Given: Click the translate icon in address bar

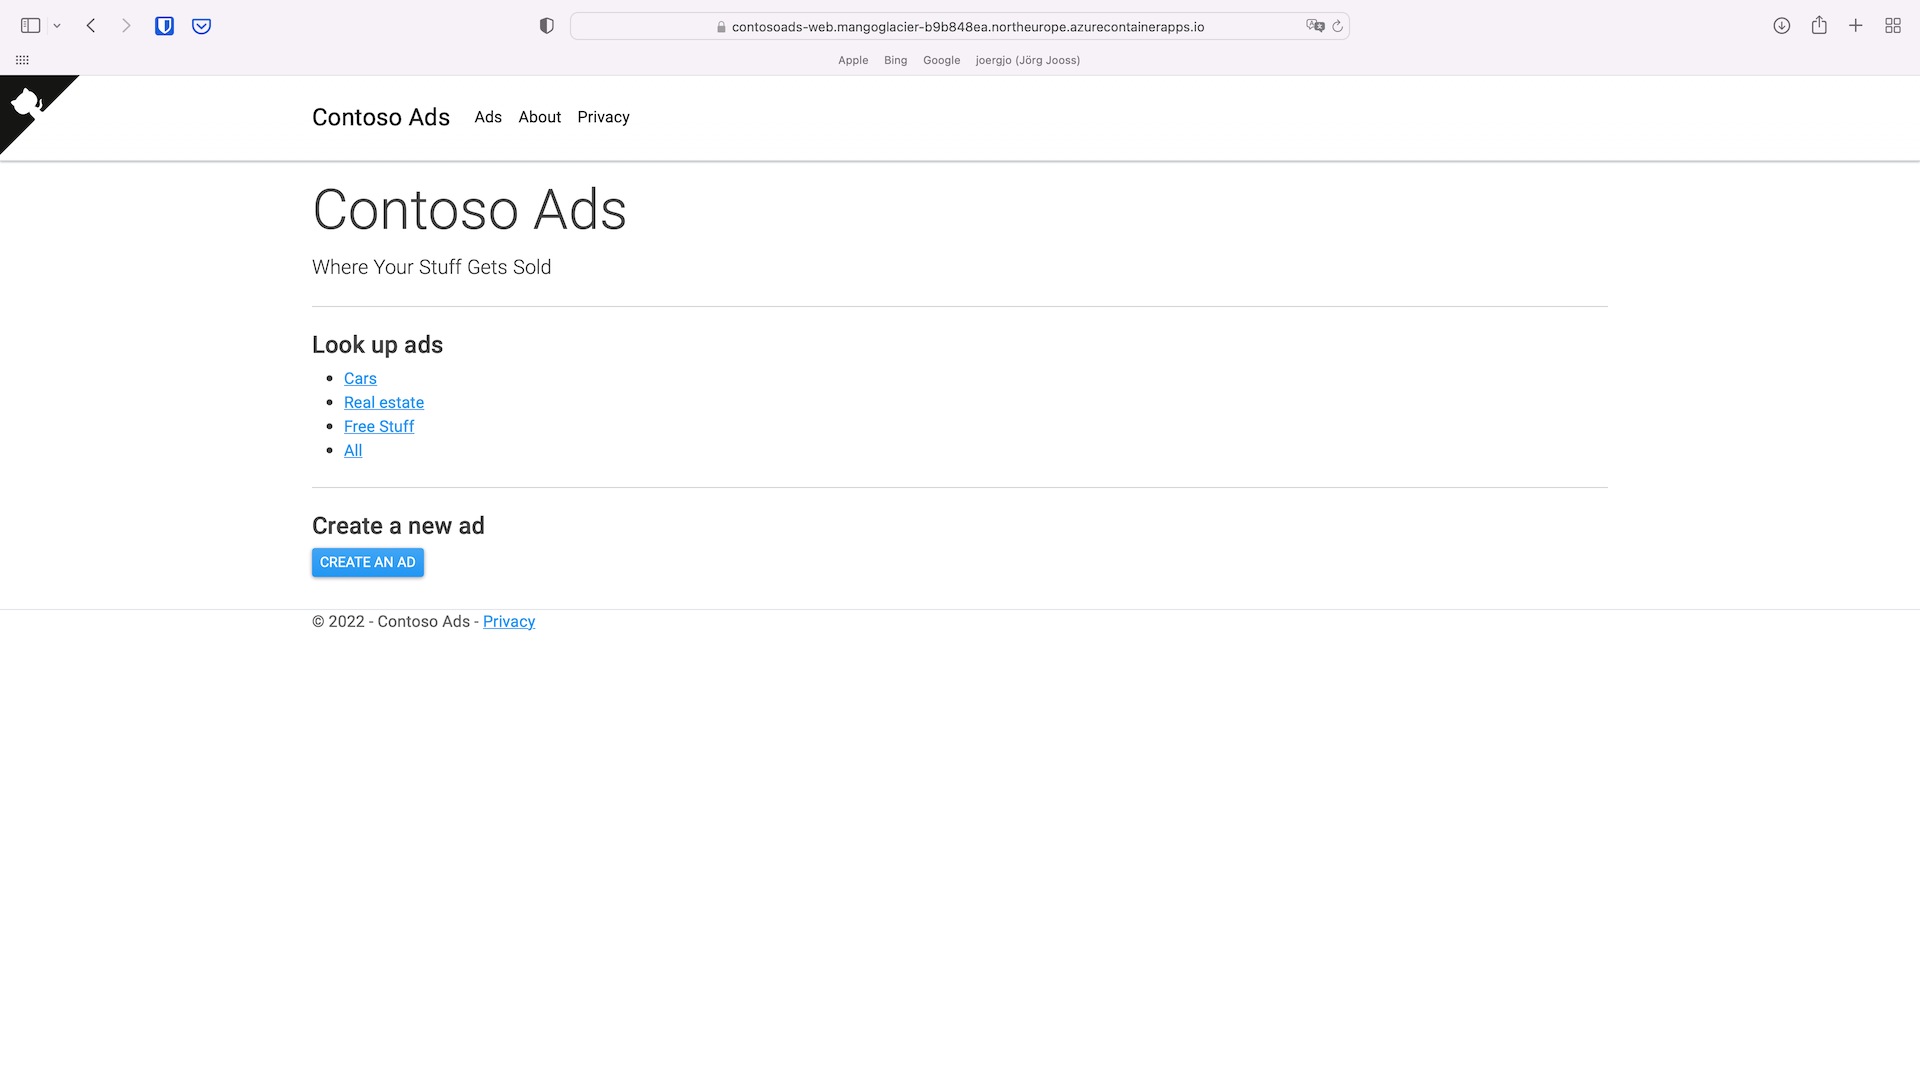Looking at the screenshot, I should pos(1314,26).
